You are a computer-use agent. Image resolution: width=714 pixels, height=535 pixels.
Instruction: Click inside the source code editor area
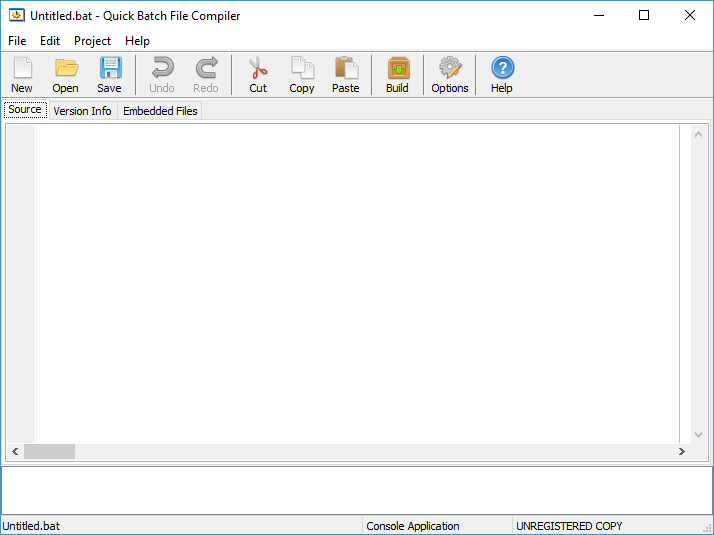click(357, 283)
